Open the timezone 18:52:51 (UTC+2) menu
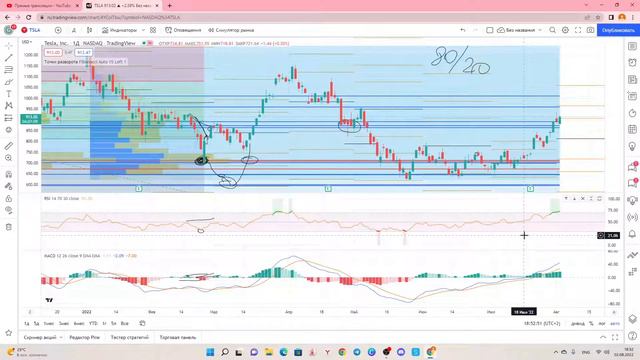 (542, 323)
